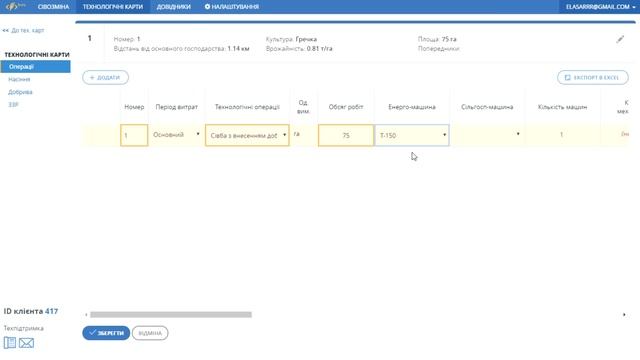Image resolution: width=640 pixels, height=360 pixels.
Task: Click the scrollbar left arrow
Action: pos(86,314)
